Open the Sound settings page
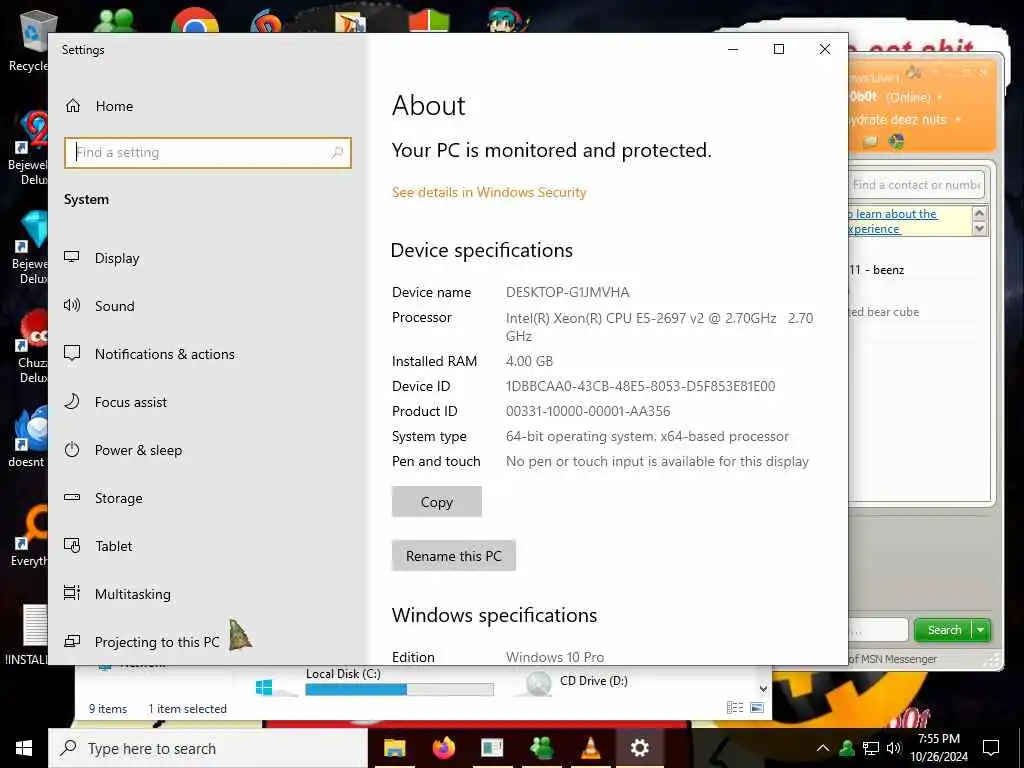Viewport: 1024px width, 768px height. [x=99, y=306]
